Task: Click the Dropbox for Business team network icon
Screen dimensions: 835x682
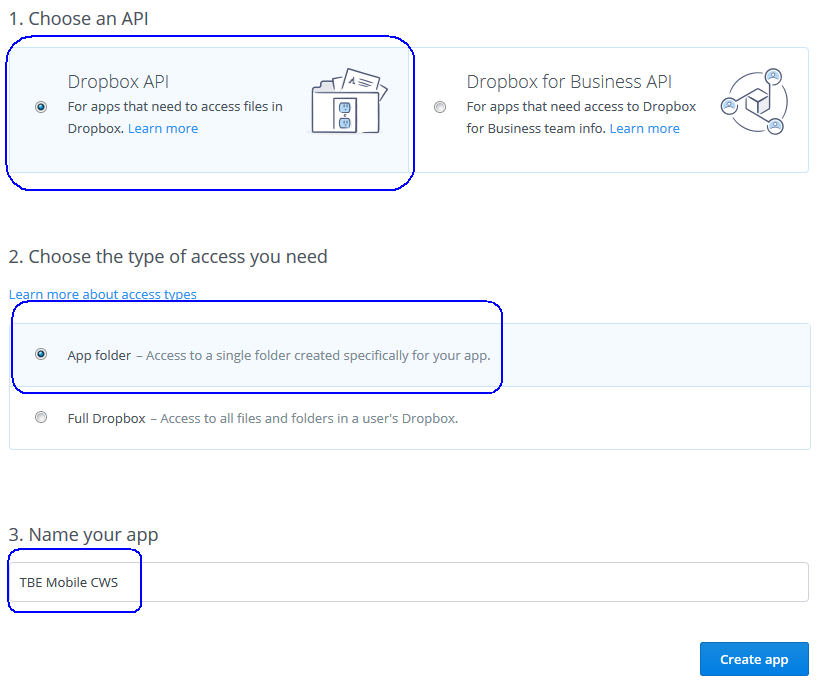Action: [754, 101]
